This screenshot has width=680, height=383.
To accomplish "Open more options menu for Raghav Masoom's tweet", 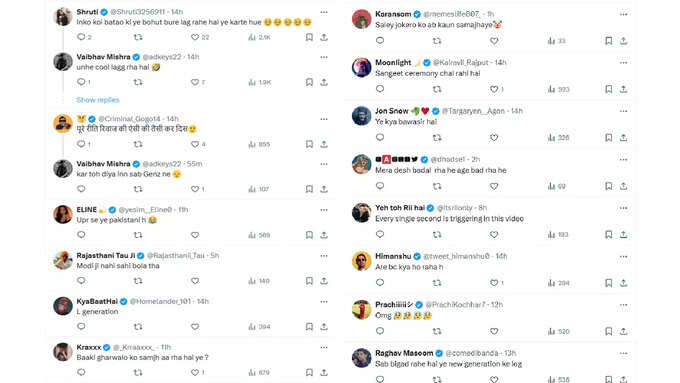I will (624, 353).
